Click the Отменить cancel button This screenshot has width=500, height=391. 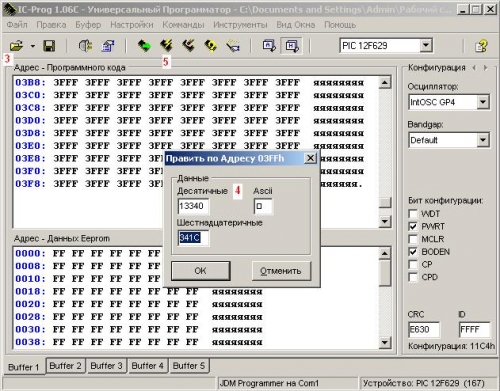coord(281,271)
